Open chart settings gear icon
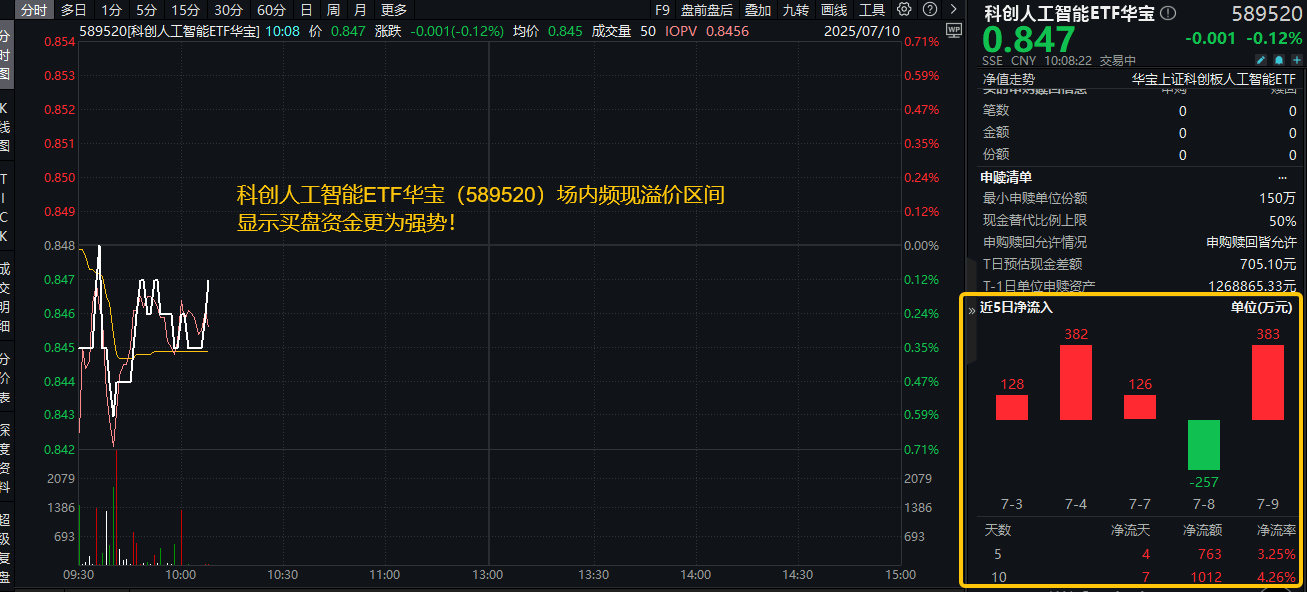This screenshot has height=592, width=1307. 904,10
